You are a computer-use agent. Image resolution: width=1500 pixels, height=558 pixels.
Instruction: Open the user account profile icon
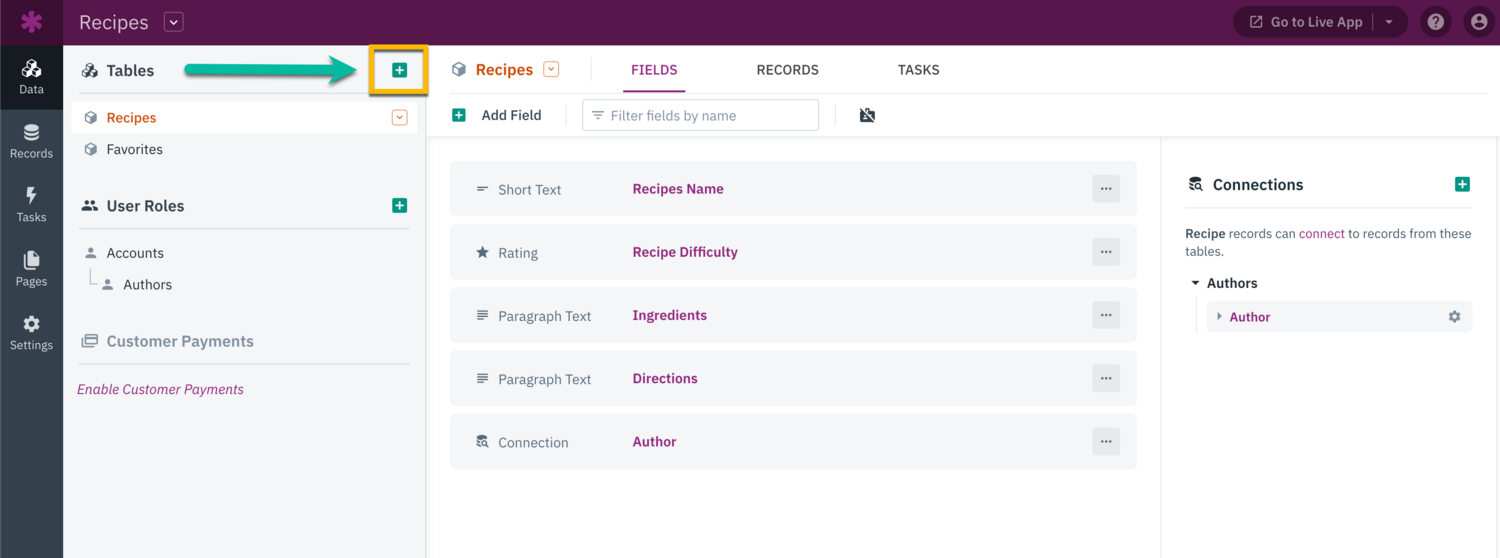coord(1478,22)
